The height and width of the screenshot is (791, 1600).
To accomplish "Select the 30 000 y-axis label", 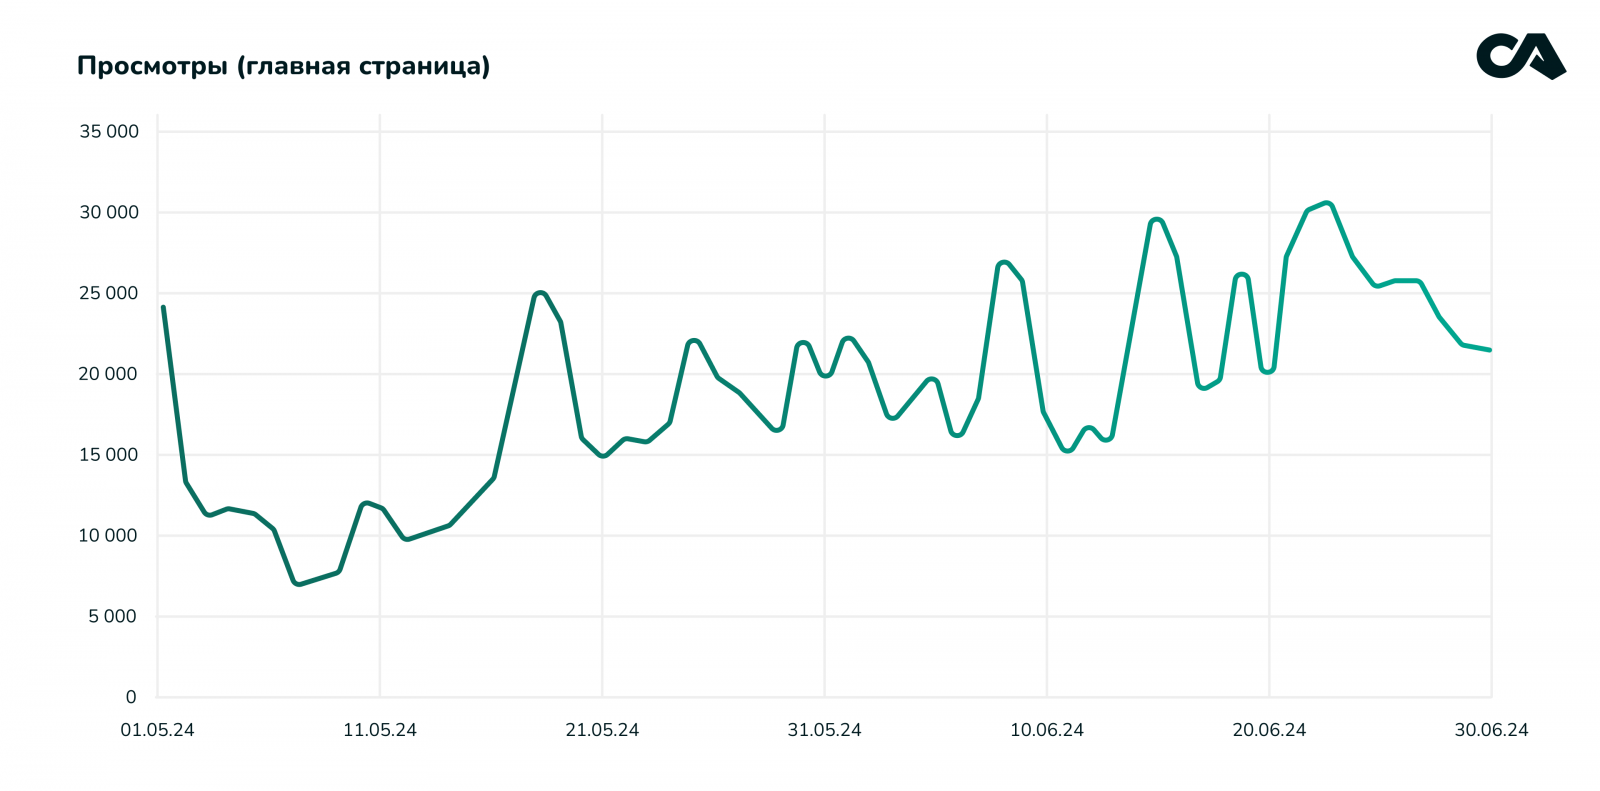I will [x=109, y=213].
